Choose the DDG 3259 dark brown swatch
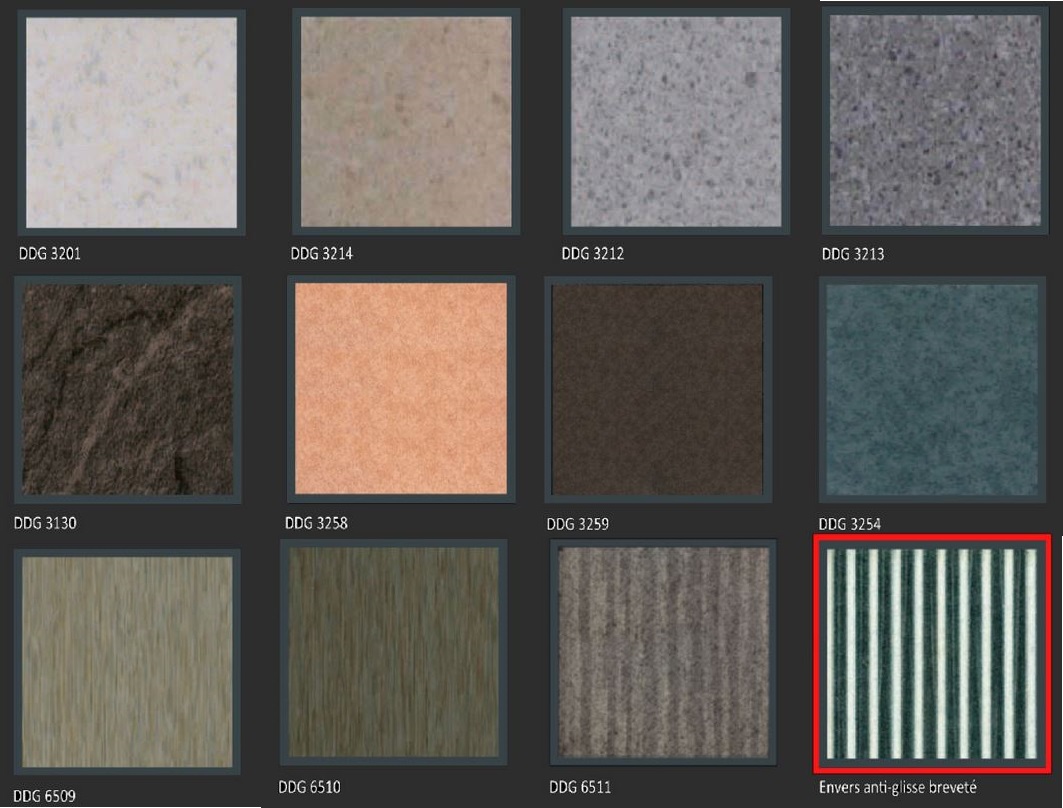Screen dimensions: 1063x808 (x=658, y=390)
